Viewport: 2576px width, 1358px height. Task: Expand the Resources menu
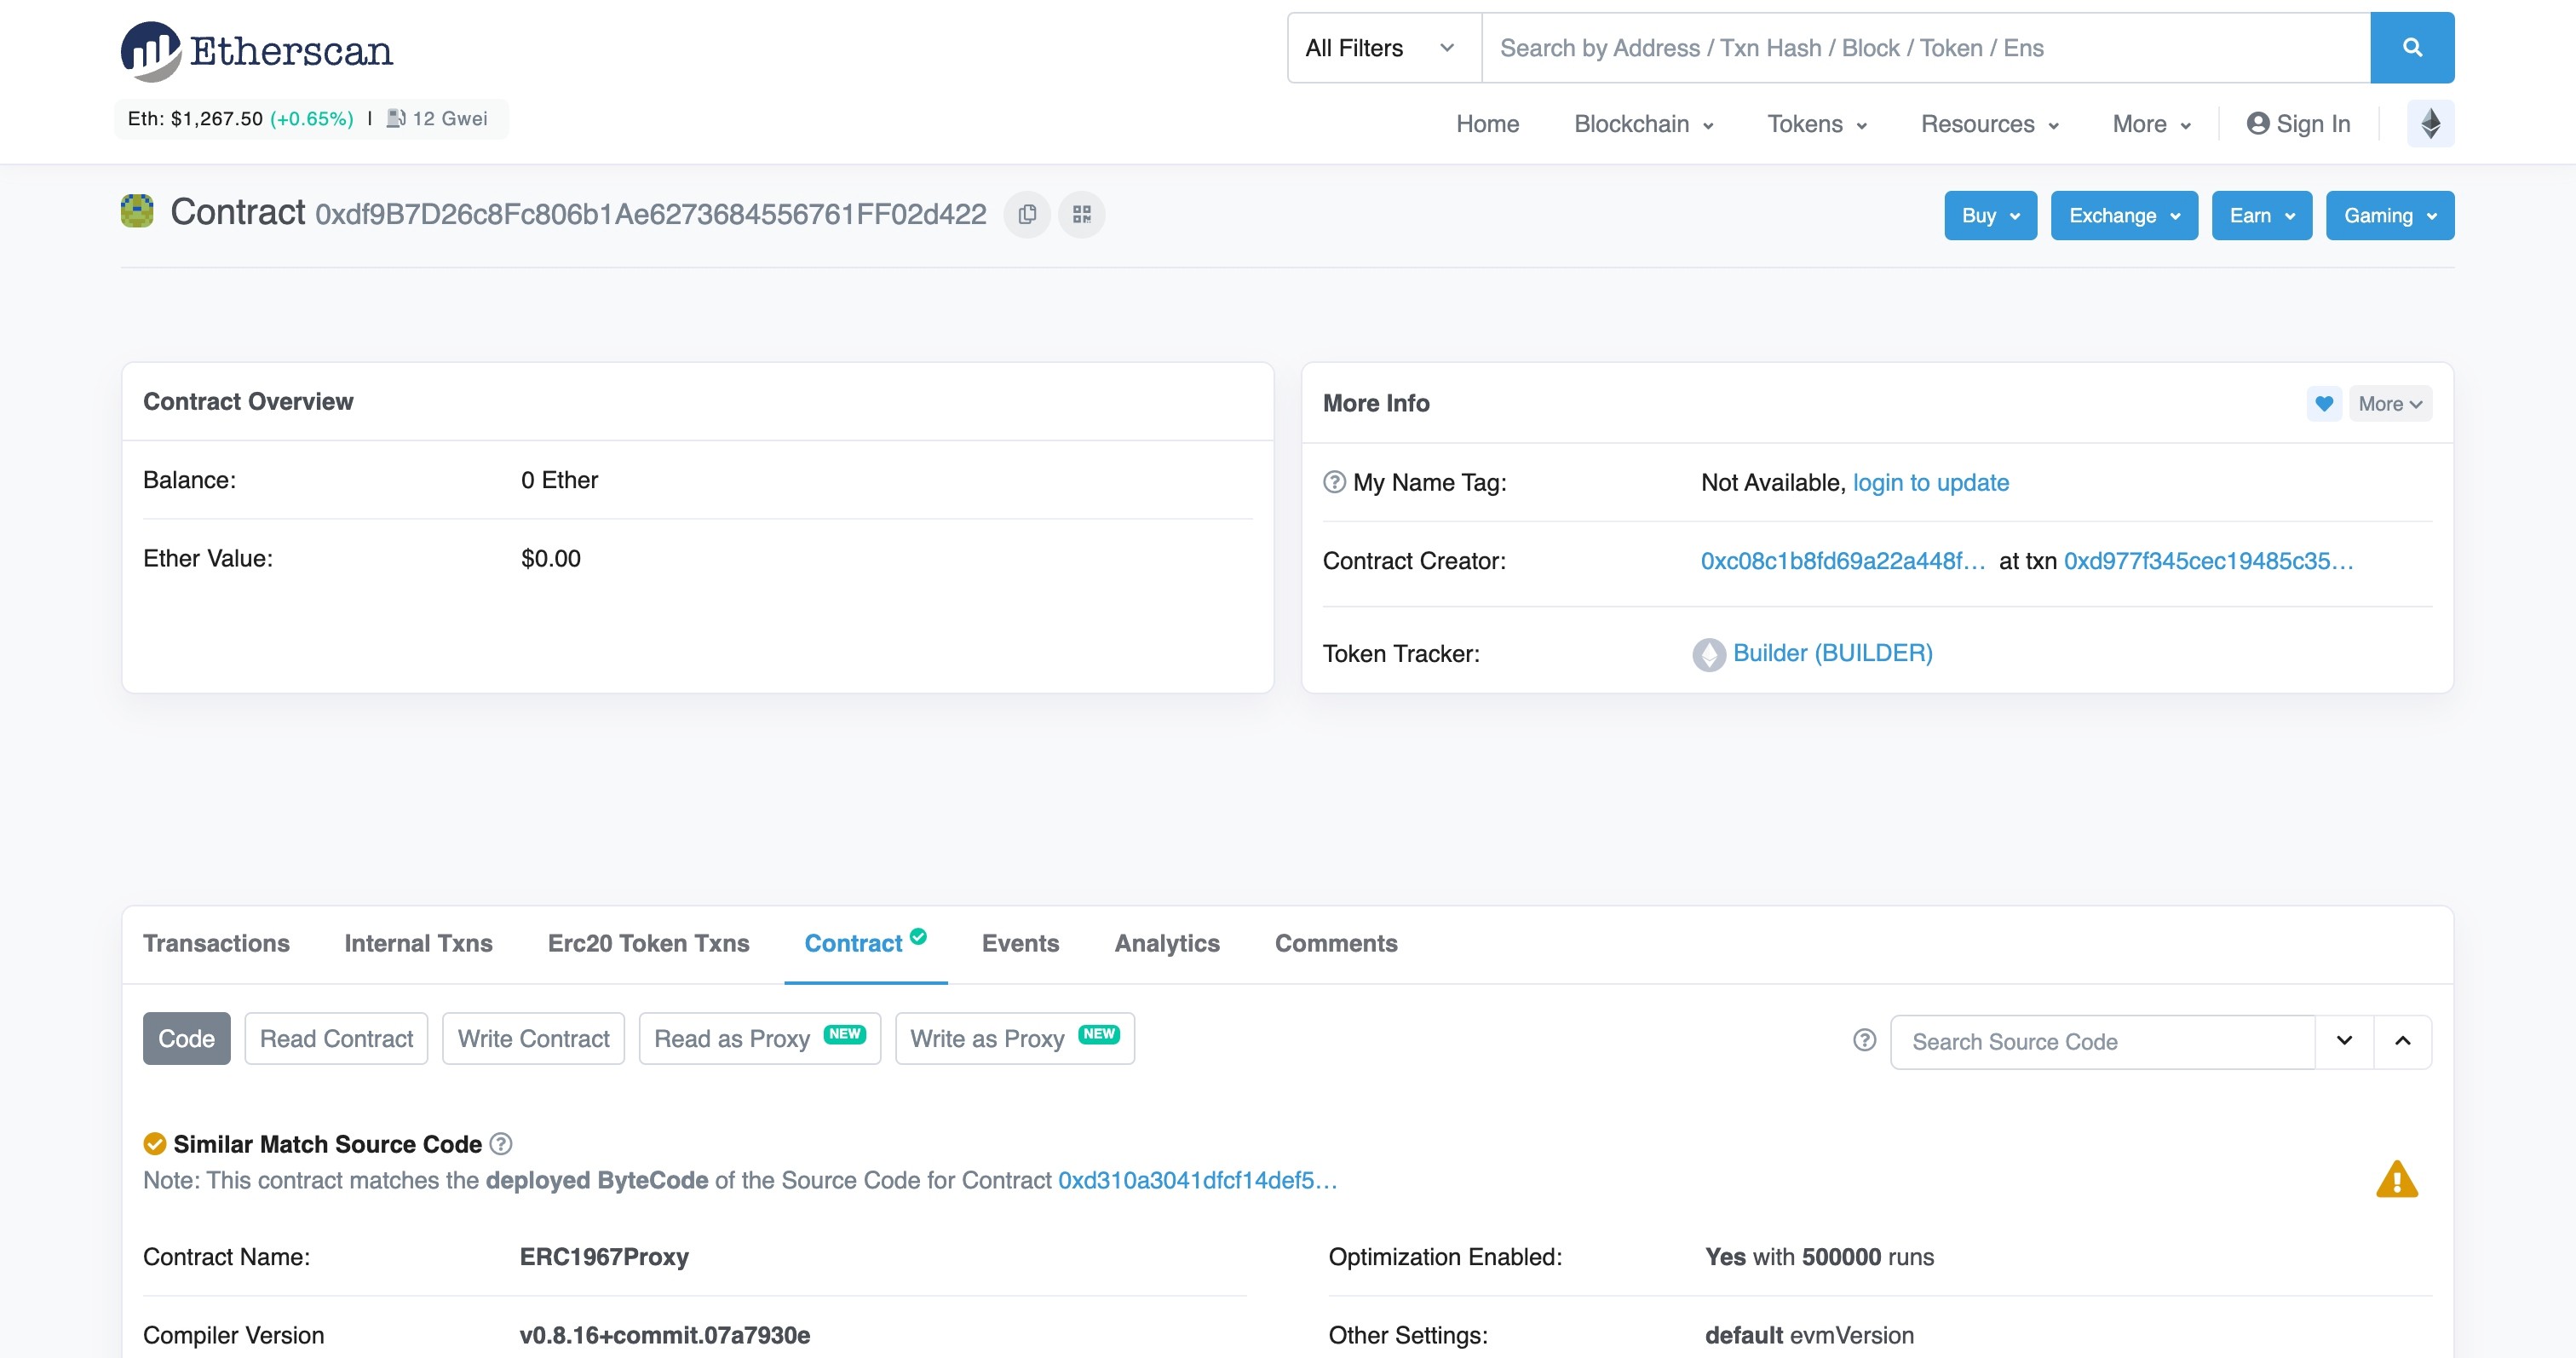coord(1990,124)
